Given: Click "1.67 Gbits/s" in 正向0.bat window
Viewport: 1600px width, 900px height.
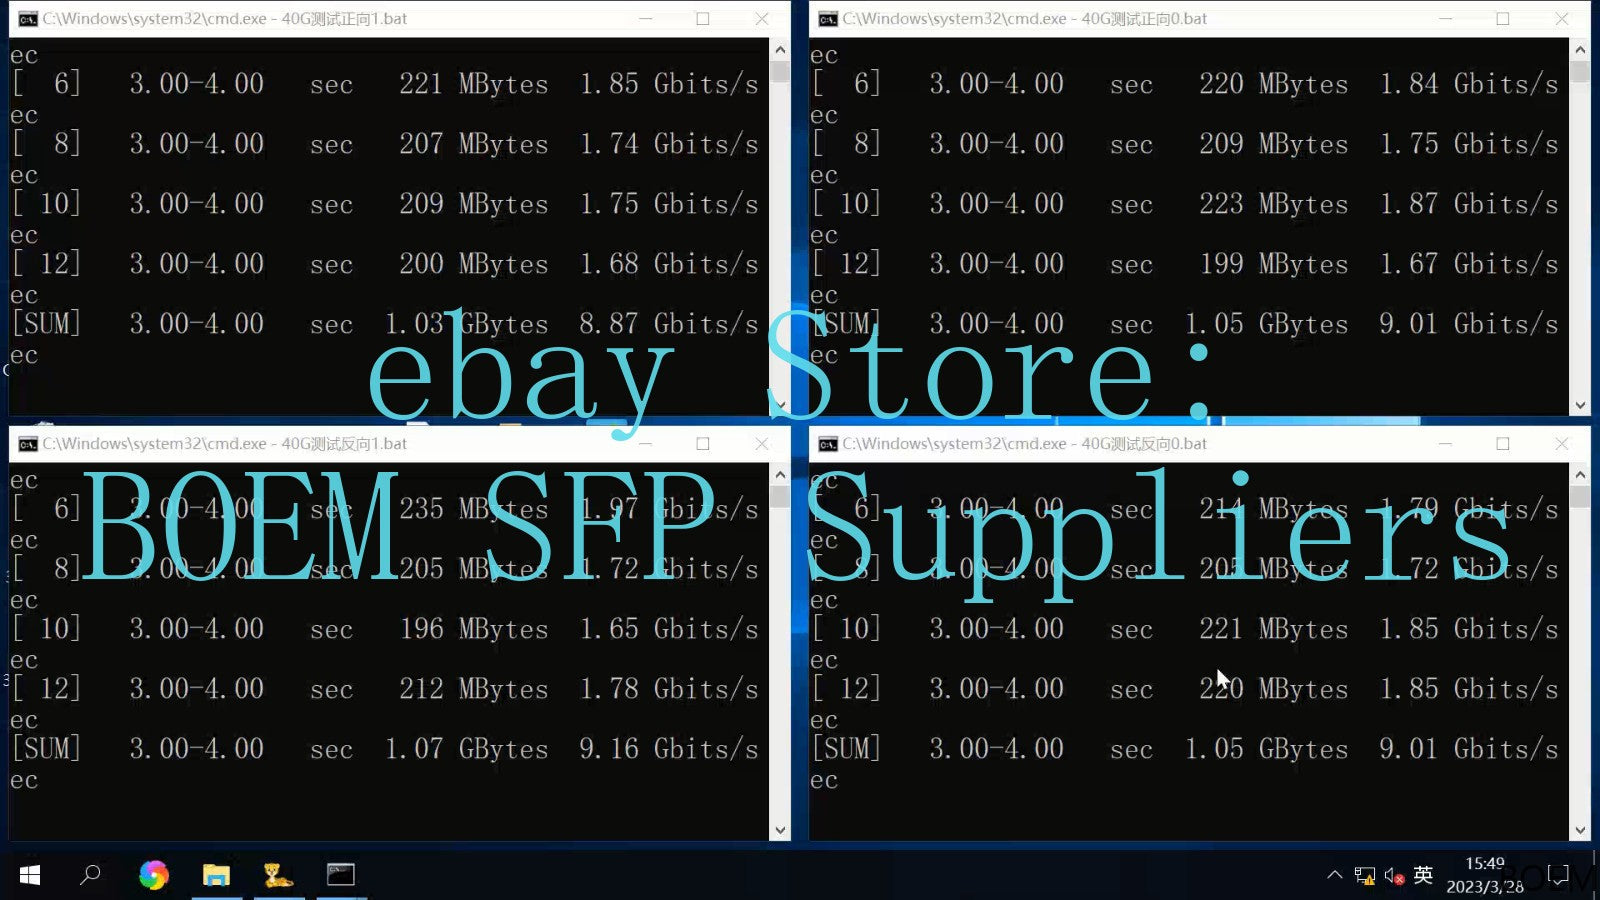Looking at the screenshot, I should pyautogui.click(x=1469, y=264).
